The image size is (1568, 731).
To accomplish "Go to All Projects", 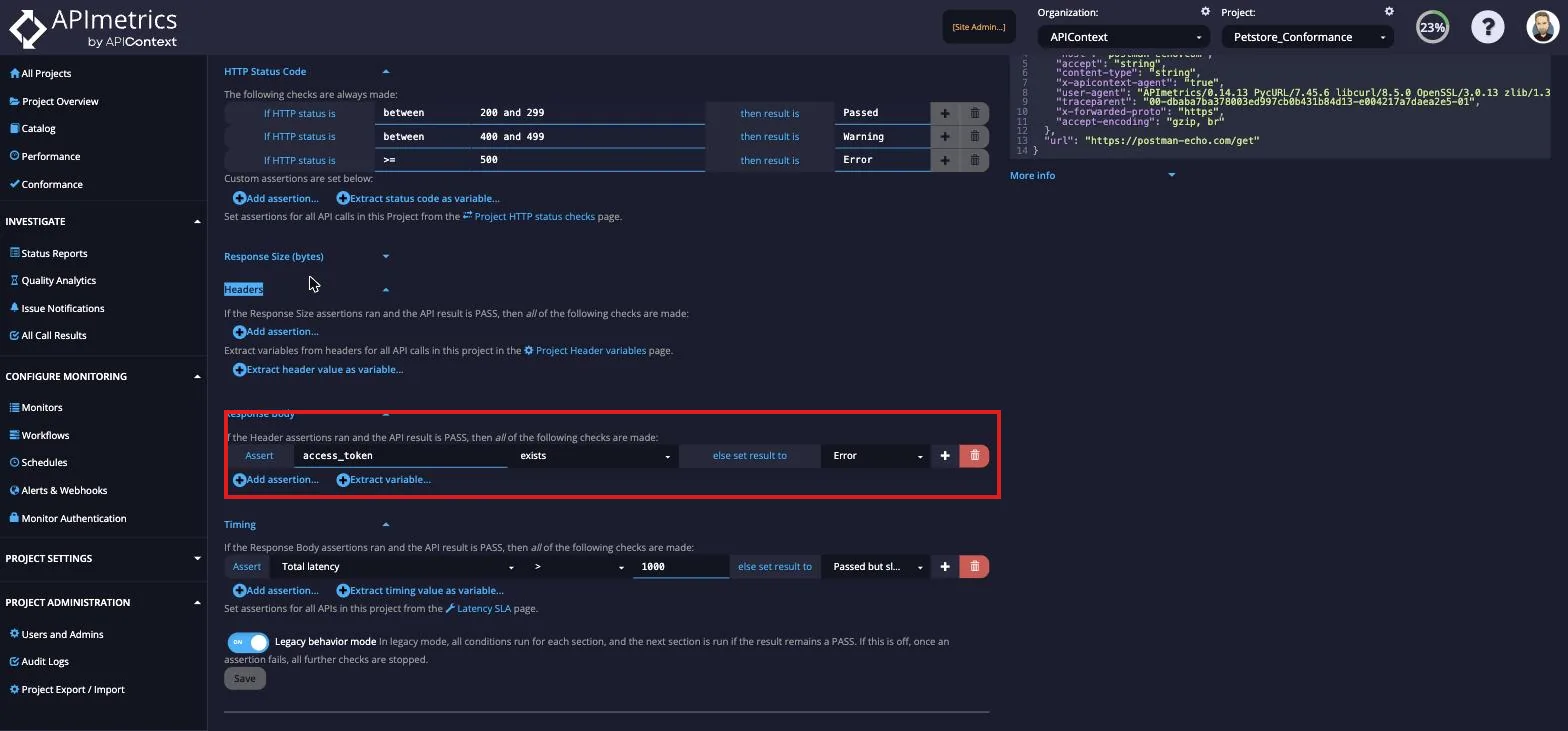I will tap(40, 73).
